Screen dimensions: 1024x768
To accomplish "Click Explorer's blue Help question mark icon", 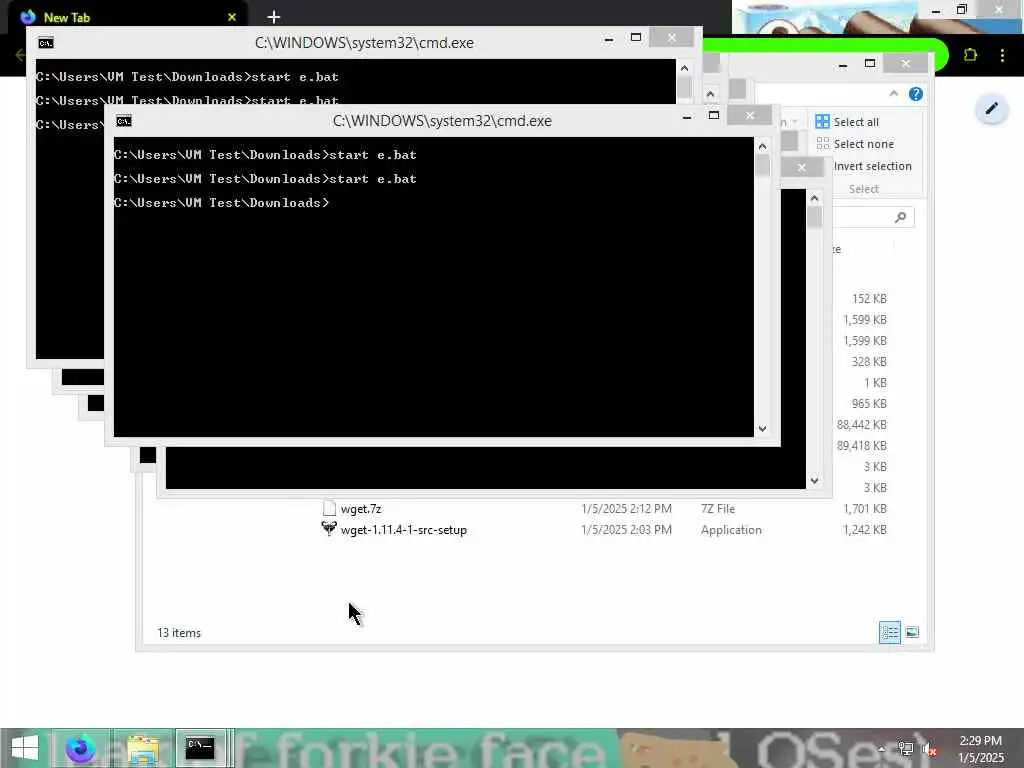I will [x=916, y=94].
